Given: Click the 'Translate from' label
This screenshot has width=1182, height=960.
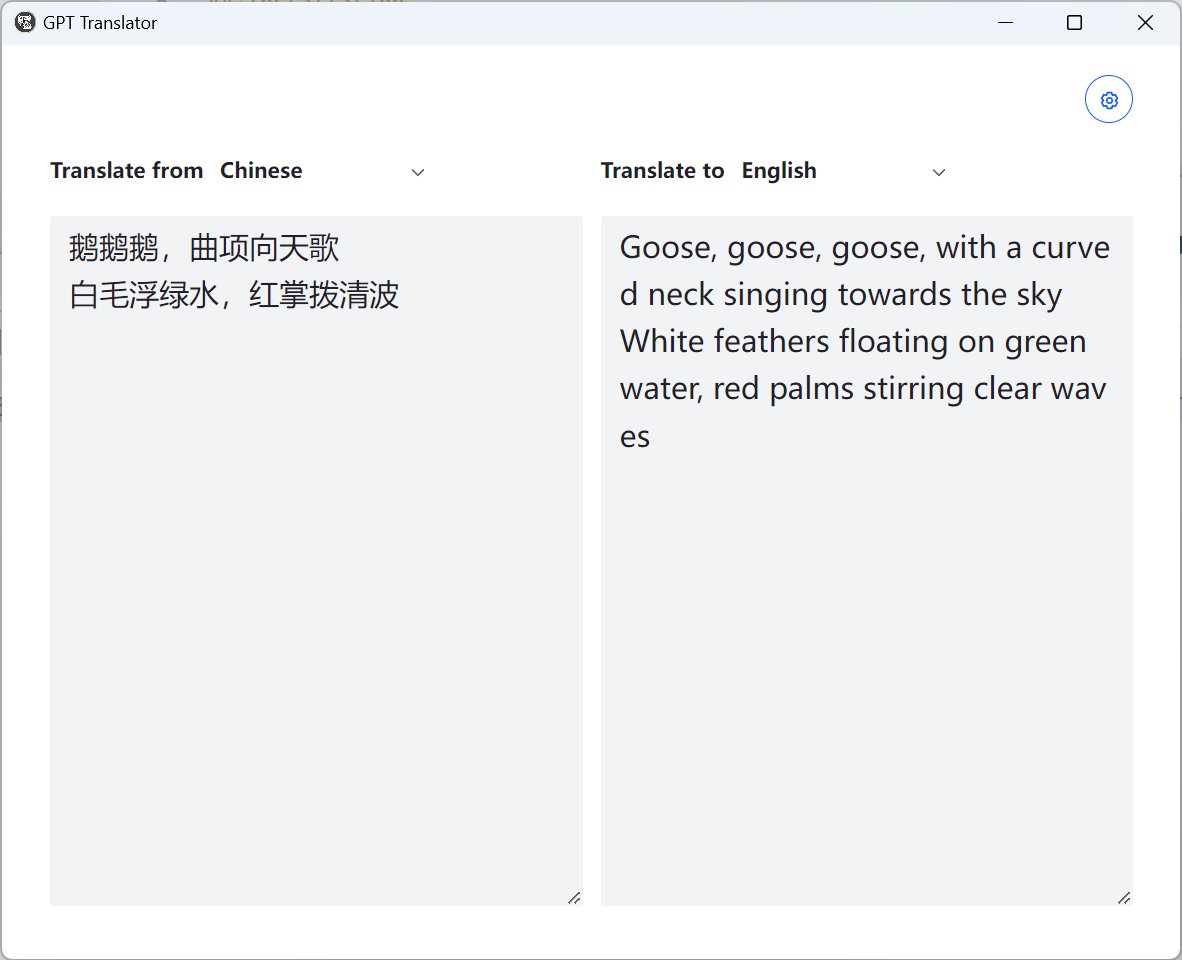Looking at the screenshot, I should click(x=127, y=171).
